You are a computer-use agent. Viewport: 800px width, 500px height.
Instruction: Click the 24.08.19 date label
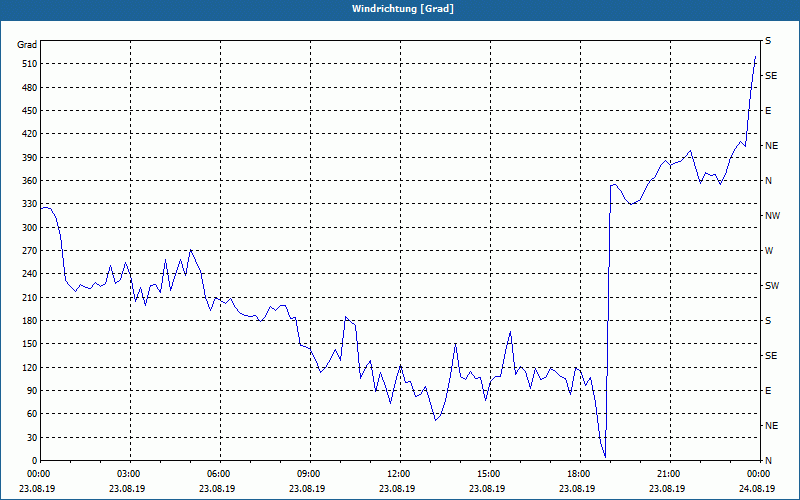coord(757,488)
